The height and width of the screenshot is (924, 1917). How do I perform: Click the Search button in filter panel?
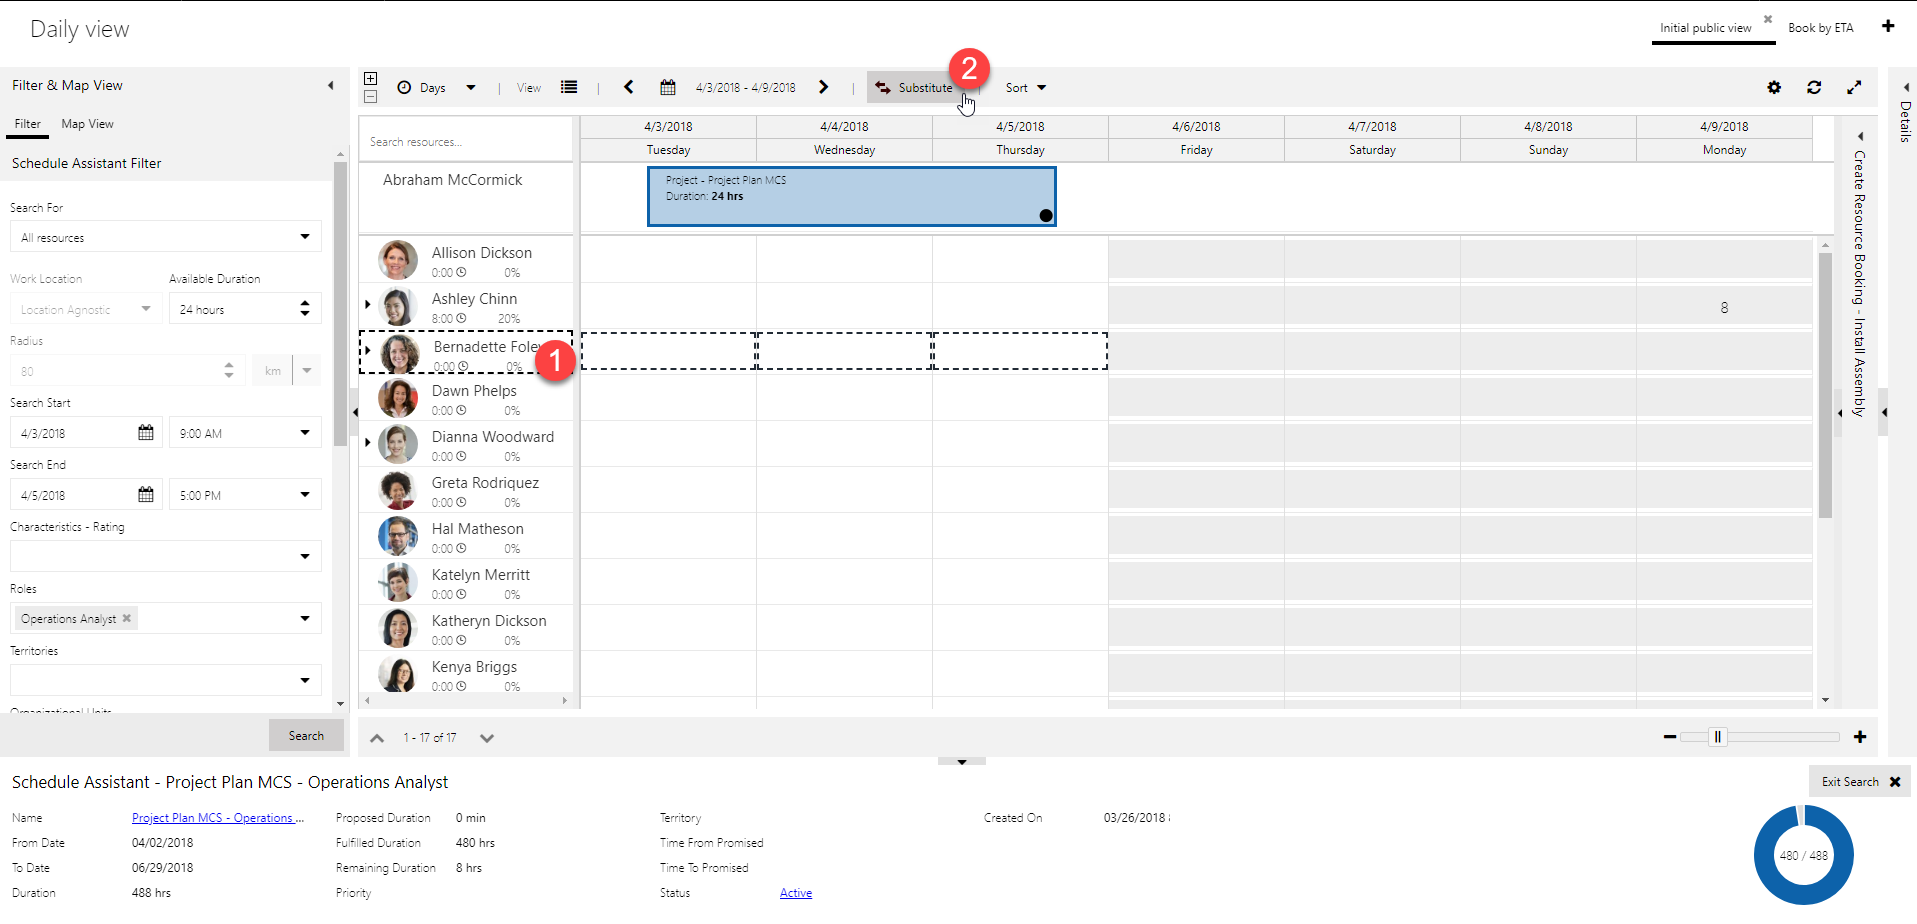point(306,735)
